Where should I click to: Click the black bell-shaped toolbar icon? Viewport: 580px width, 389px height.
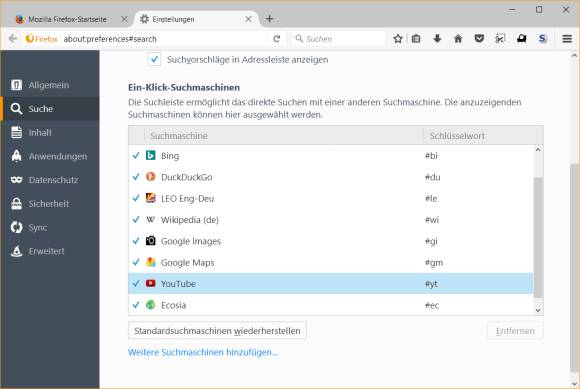click(x=522, y=38)
